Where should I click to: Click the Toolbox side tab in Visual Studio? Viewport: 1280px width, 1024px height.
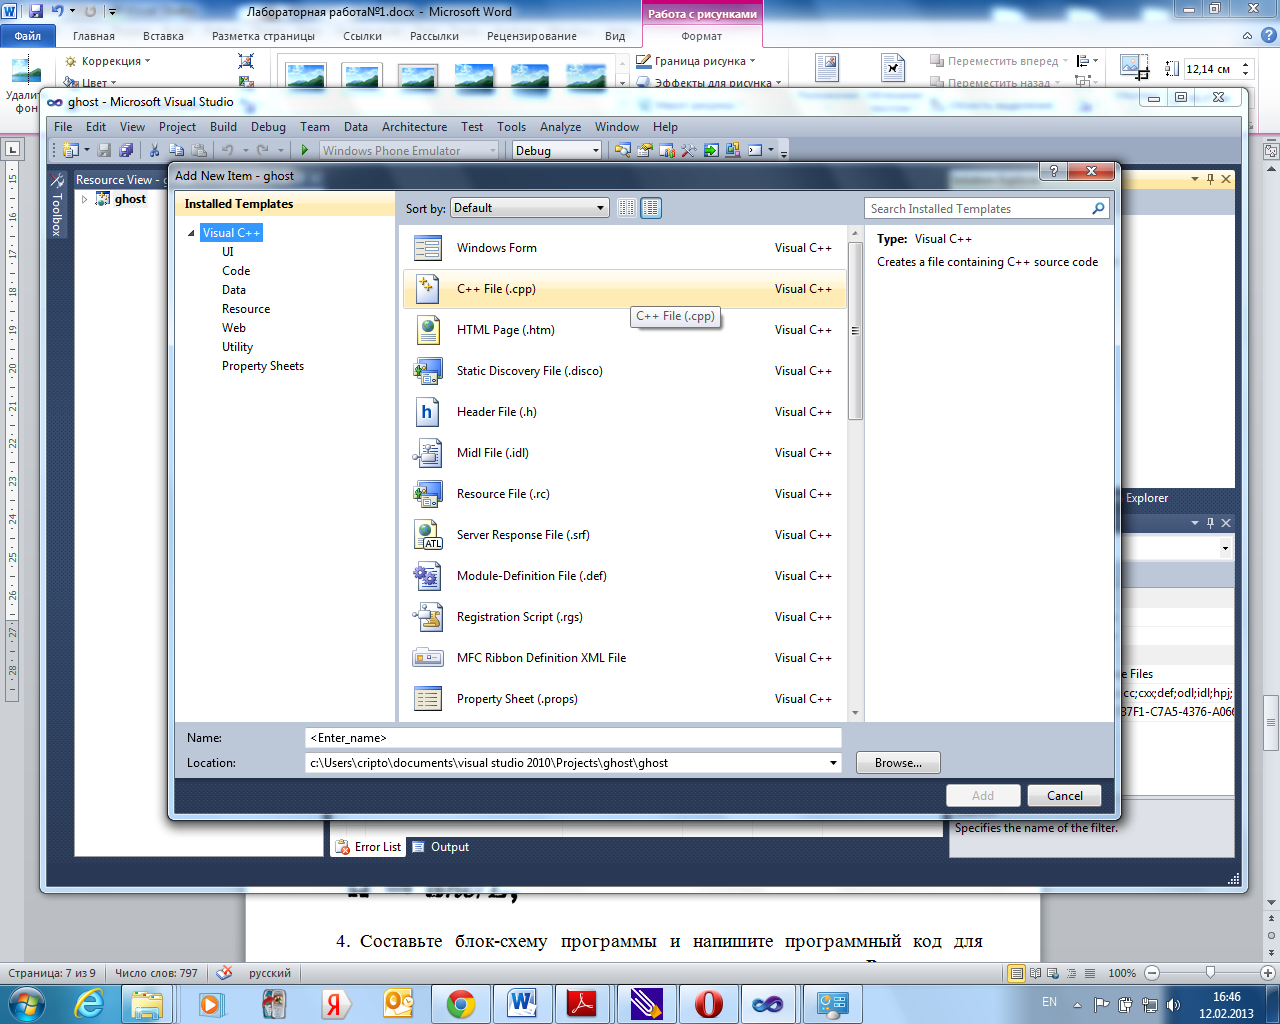pos(57,205)
